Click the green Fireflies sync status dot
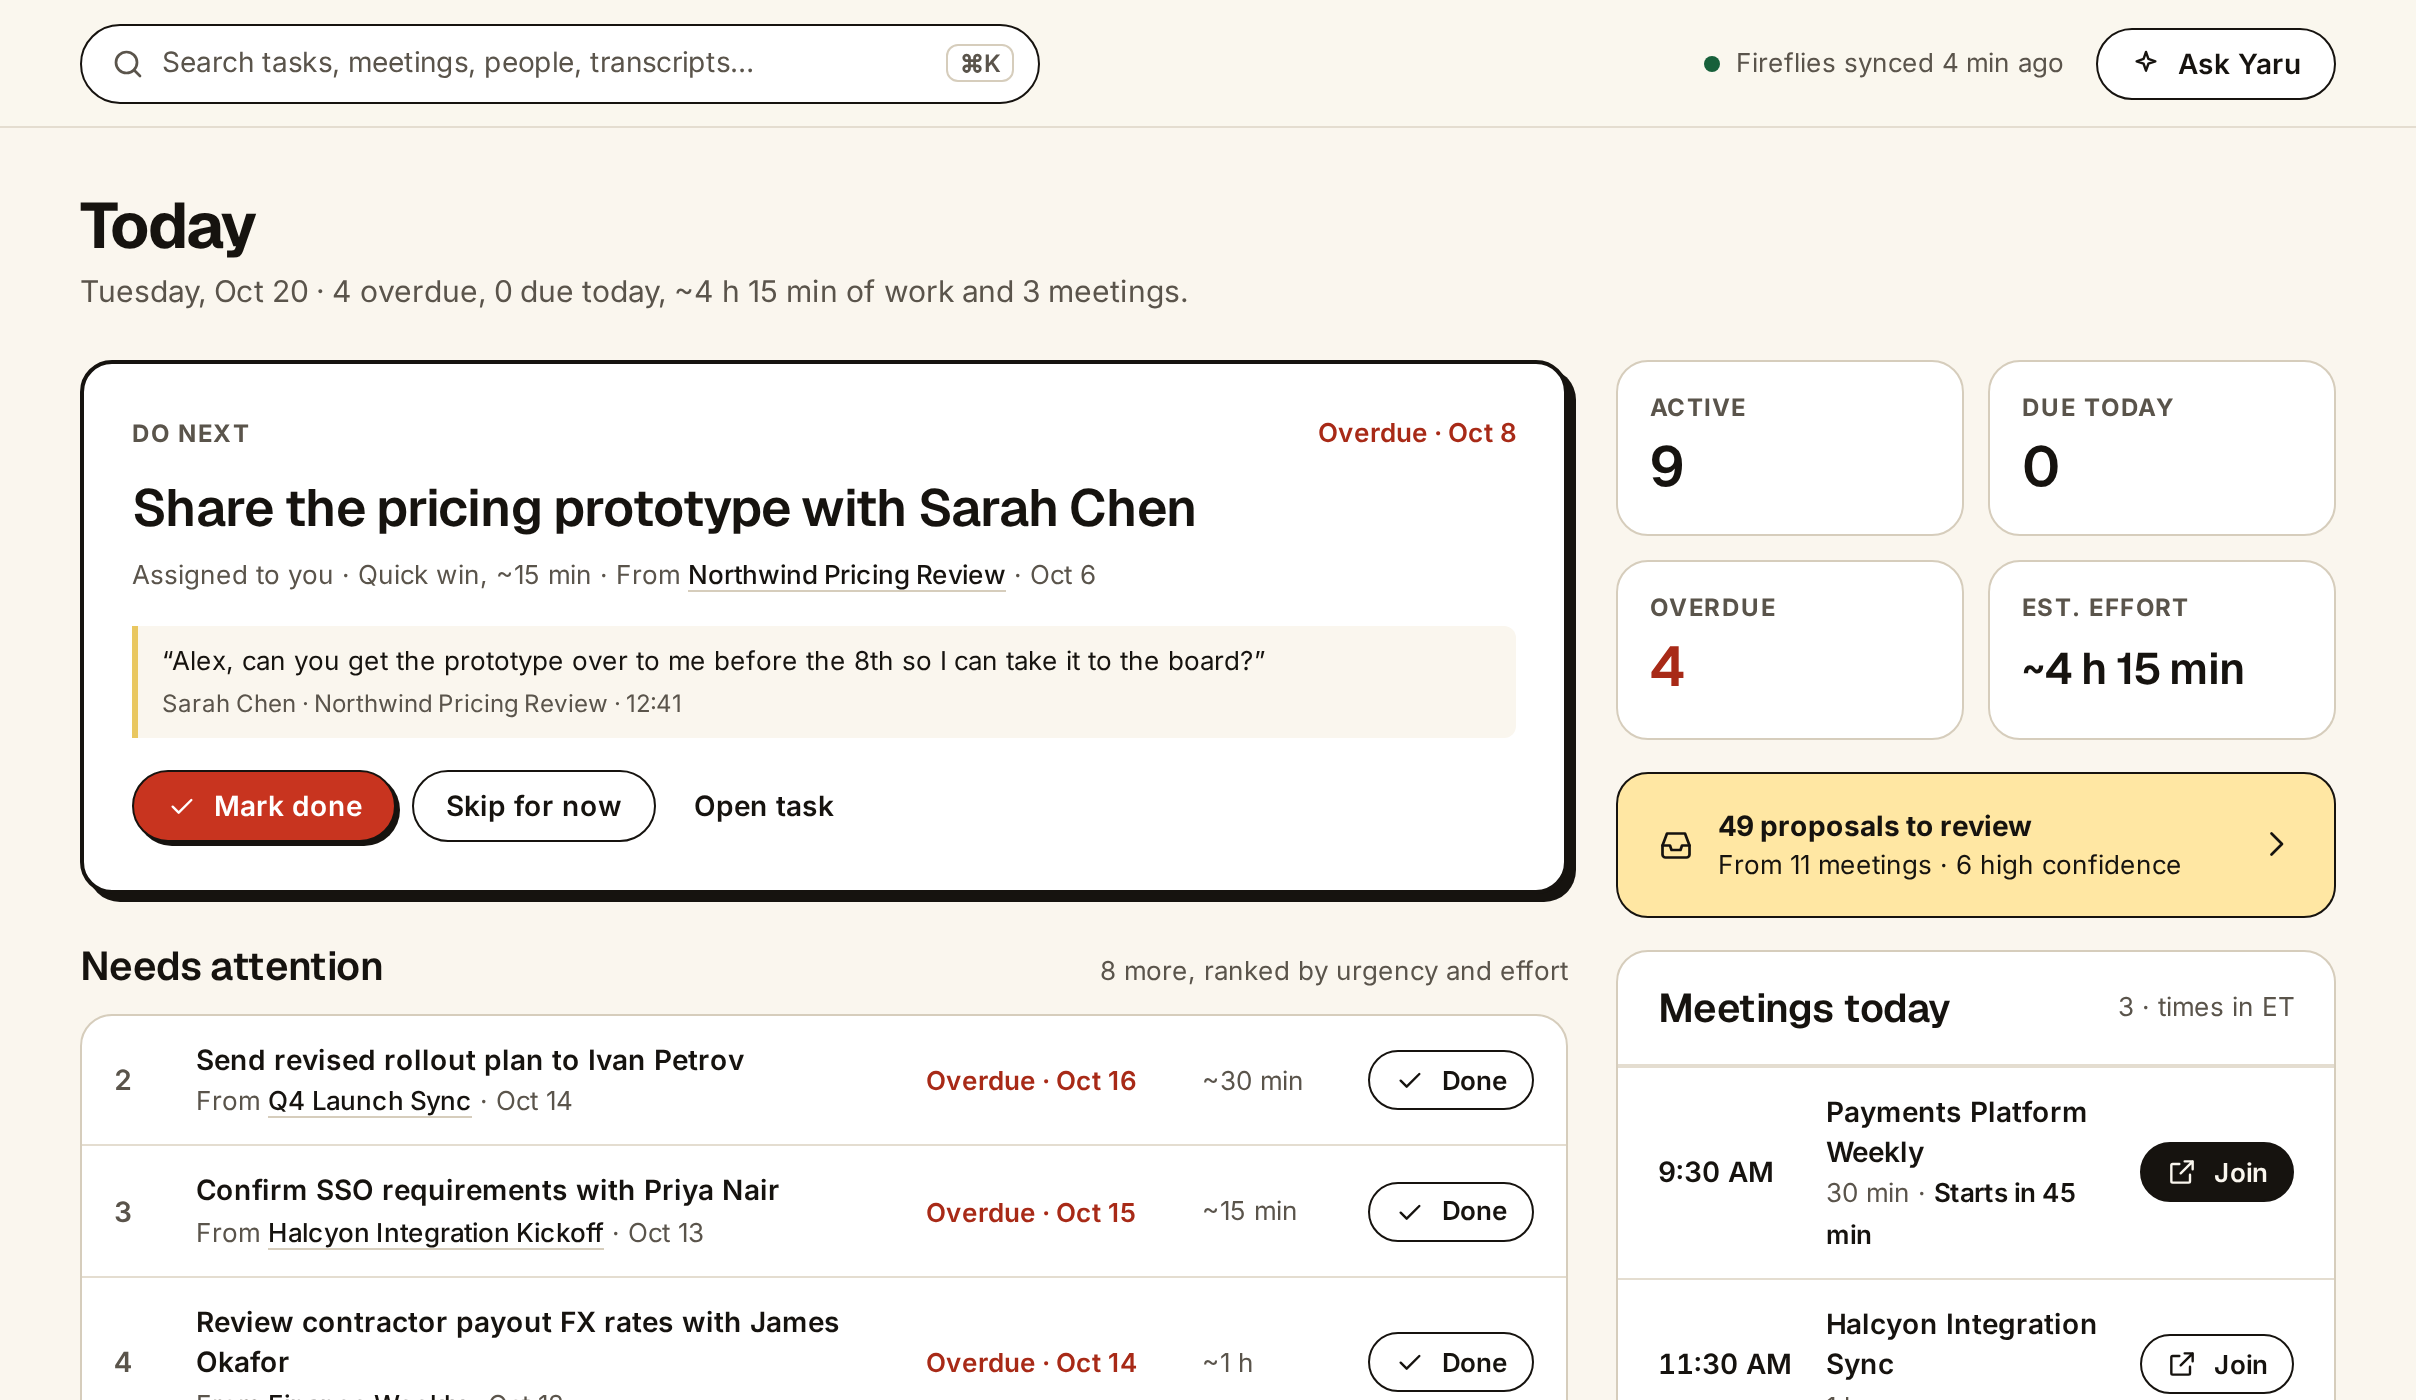 pyautogui.click(x=1712, y=64)
